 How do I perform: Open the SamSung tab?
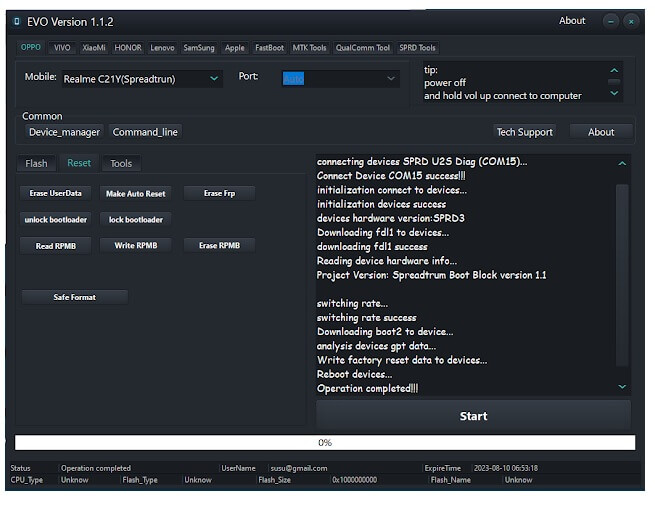pos(199,48)
